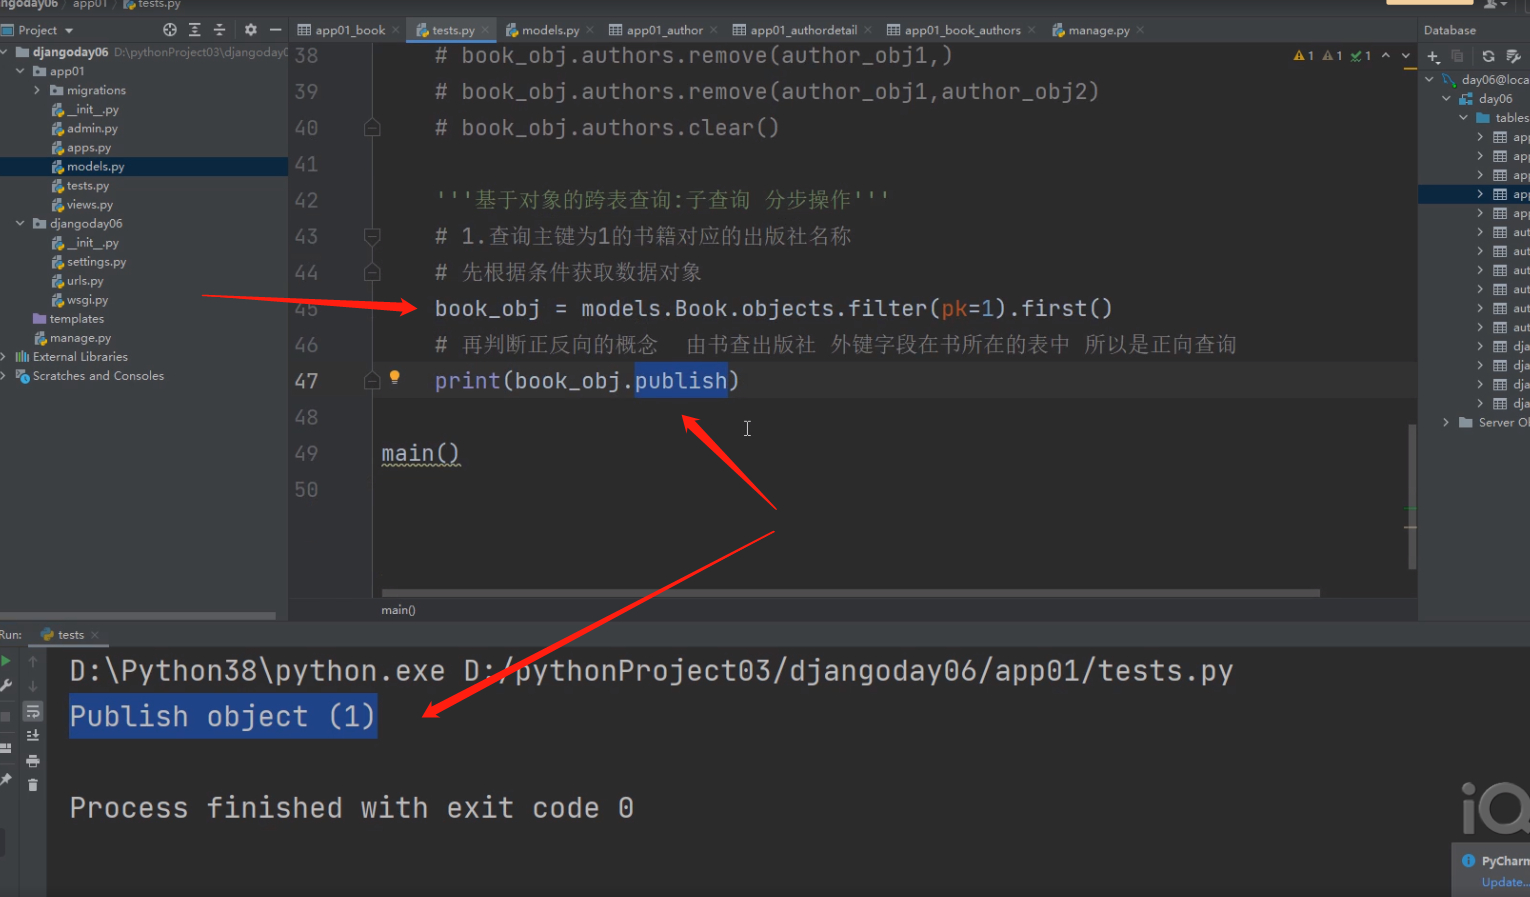Click the editor horizontal scrollbar
This screenshot has width=1530, height=897.
coord(850,593)
